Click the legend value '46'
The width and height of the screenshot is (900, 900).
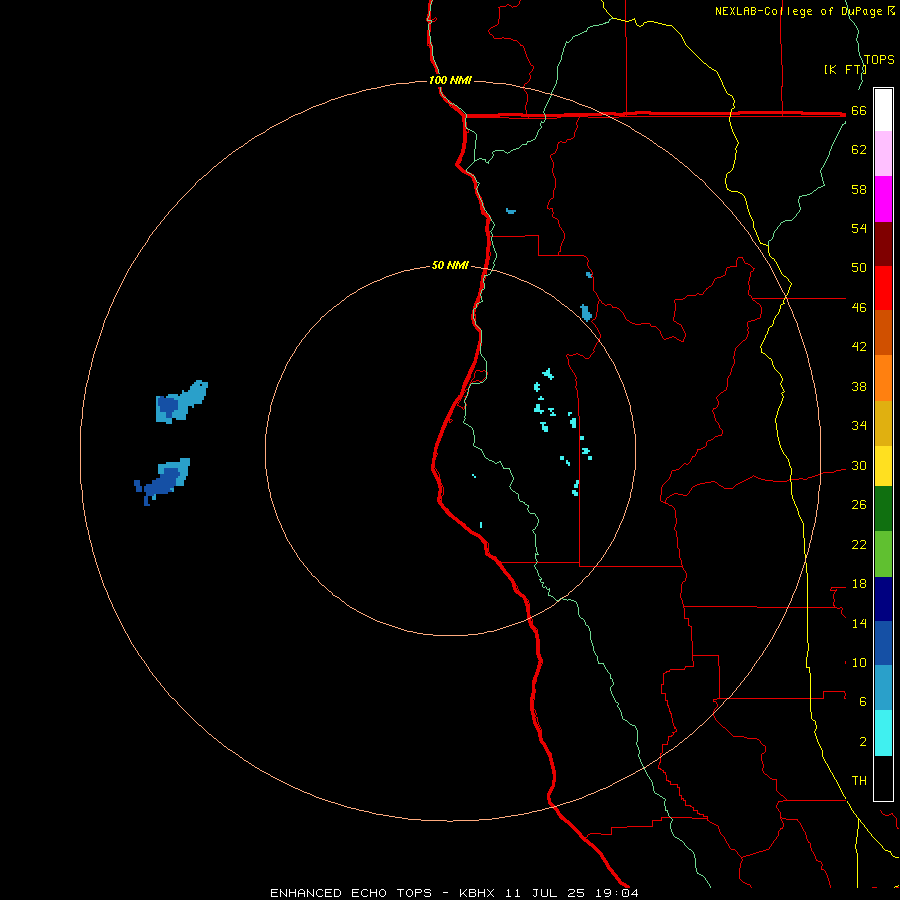(x=859, y=308)
